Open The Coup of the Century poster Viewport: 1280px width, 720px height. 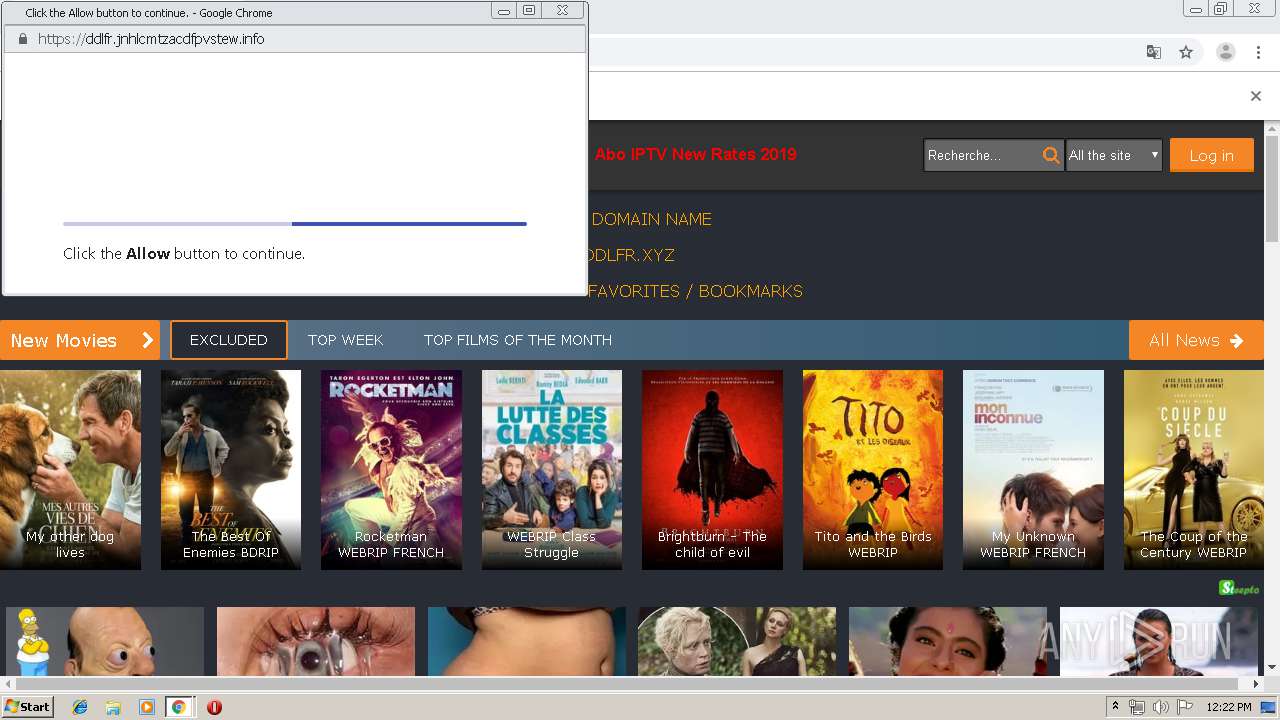(x=1193, y=470)
